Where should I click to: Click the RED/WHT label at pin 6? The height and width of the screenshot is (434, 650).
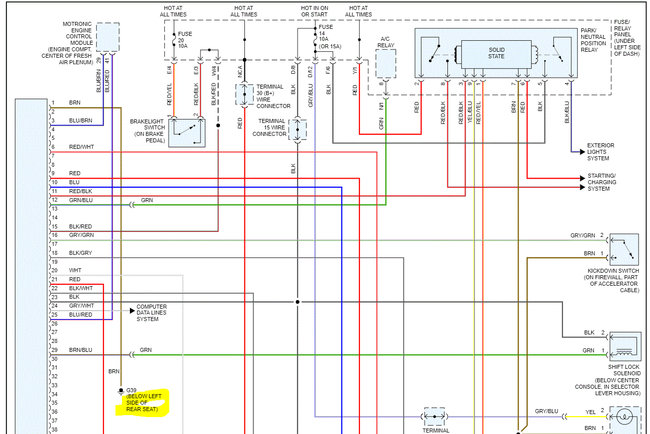point(81,147)
